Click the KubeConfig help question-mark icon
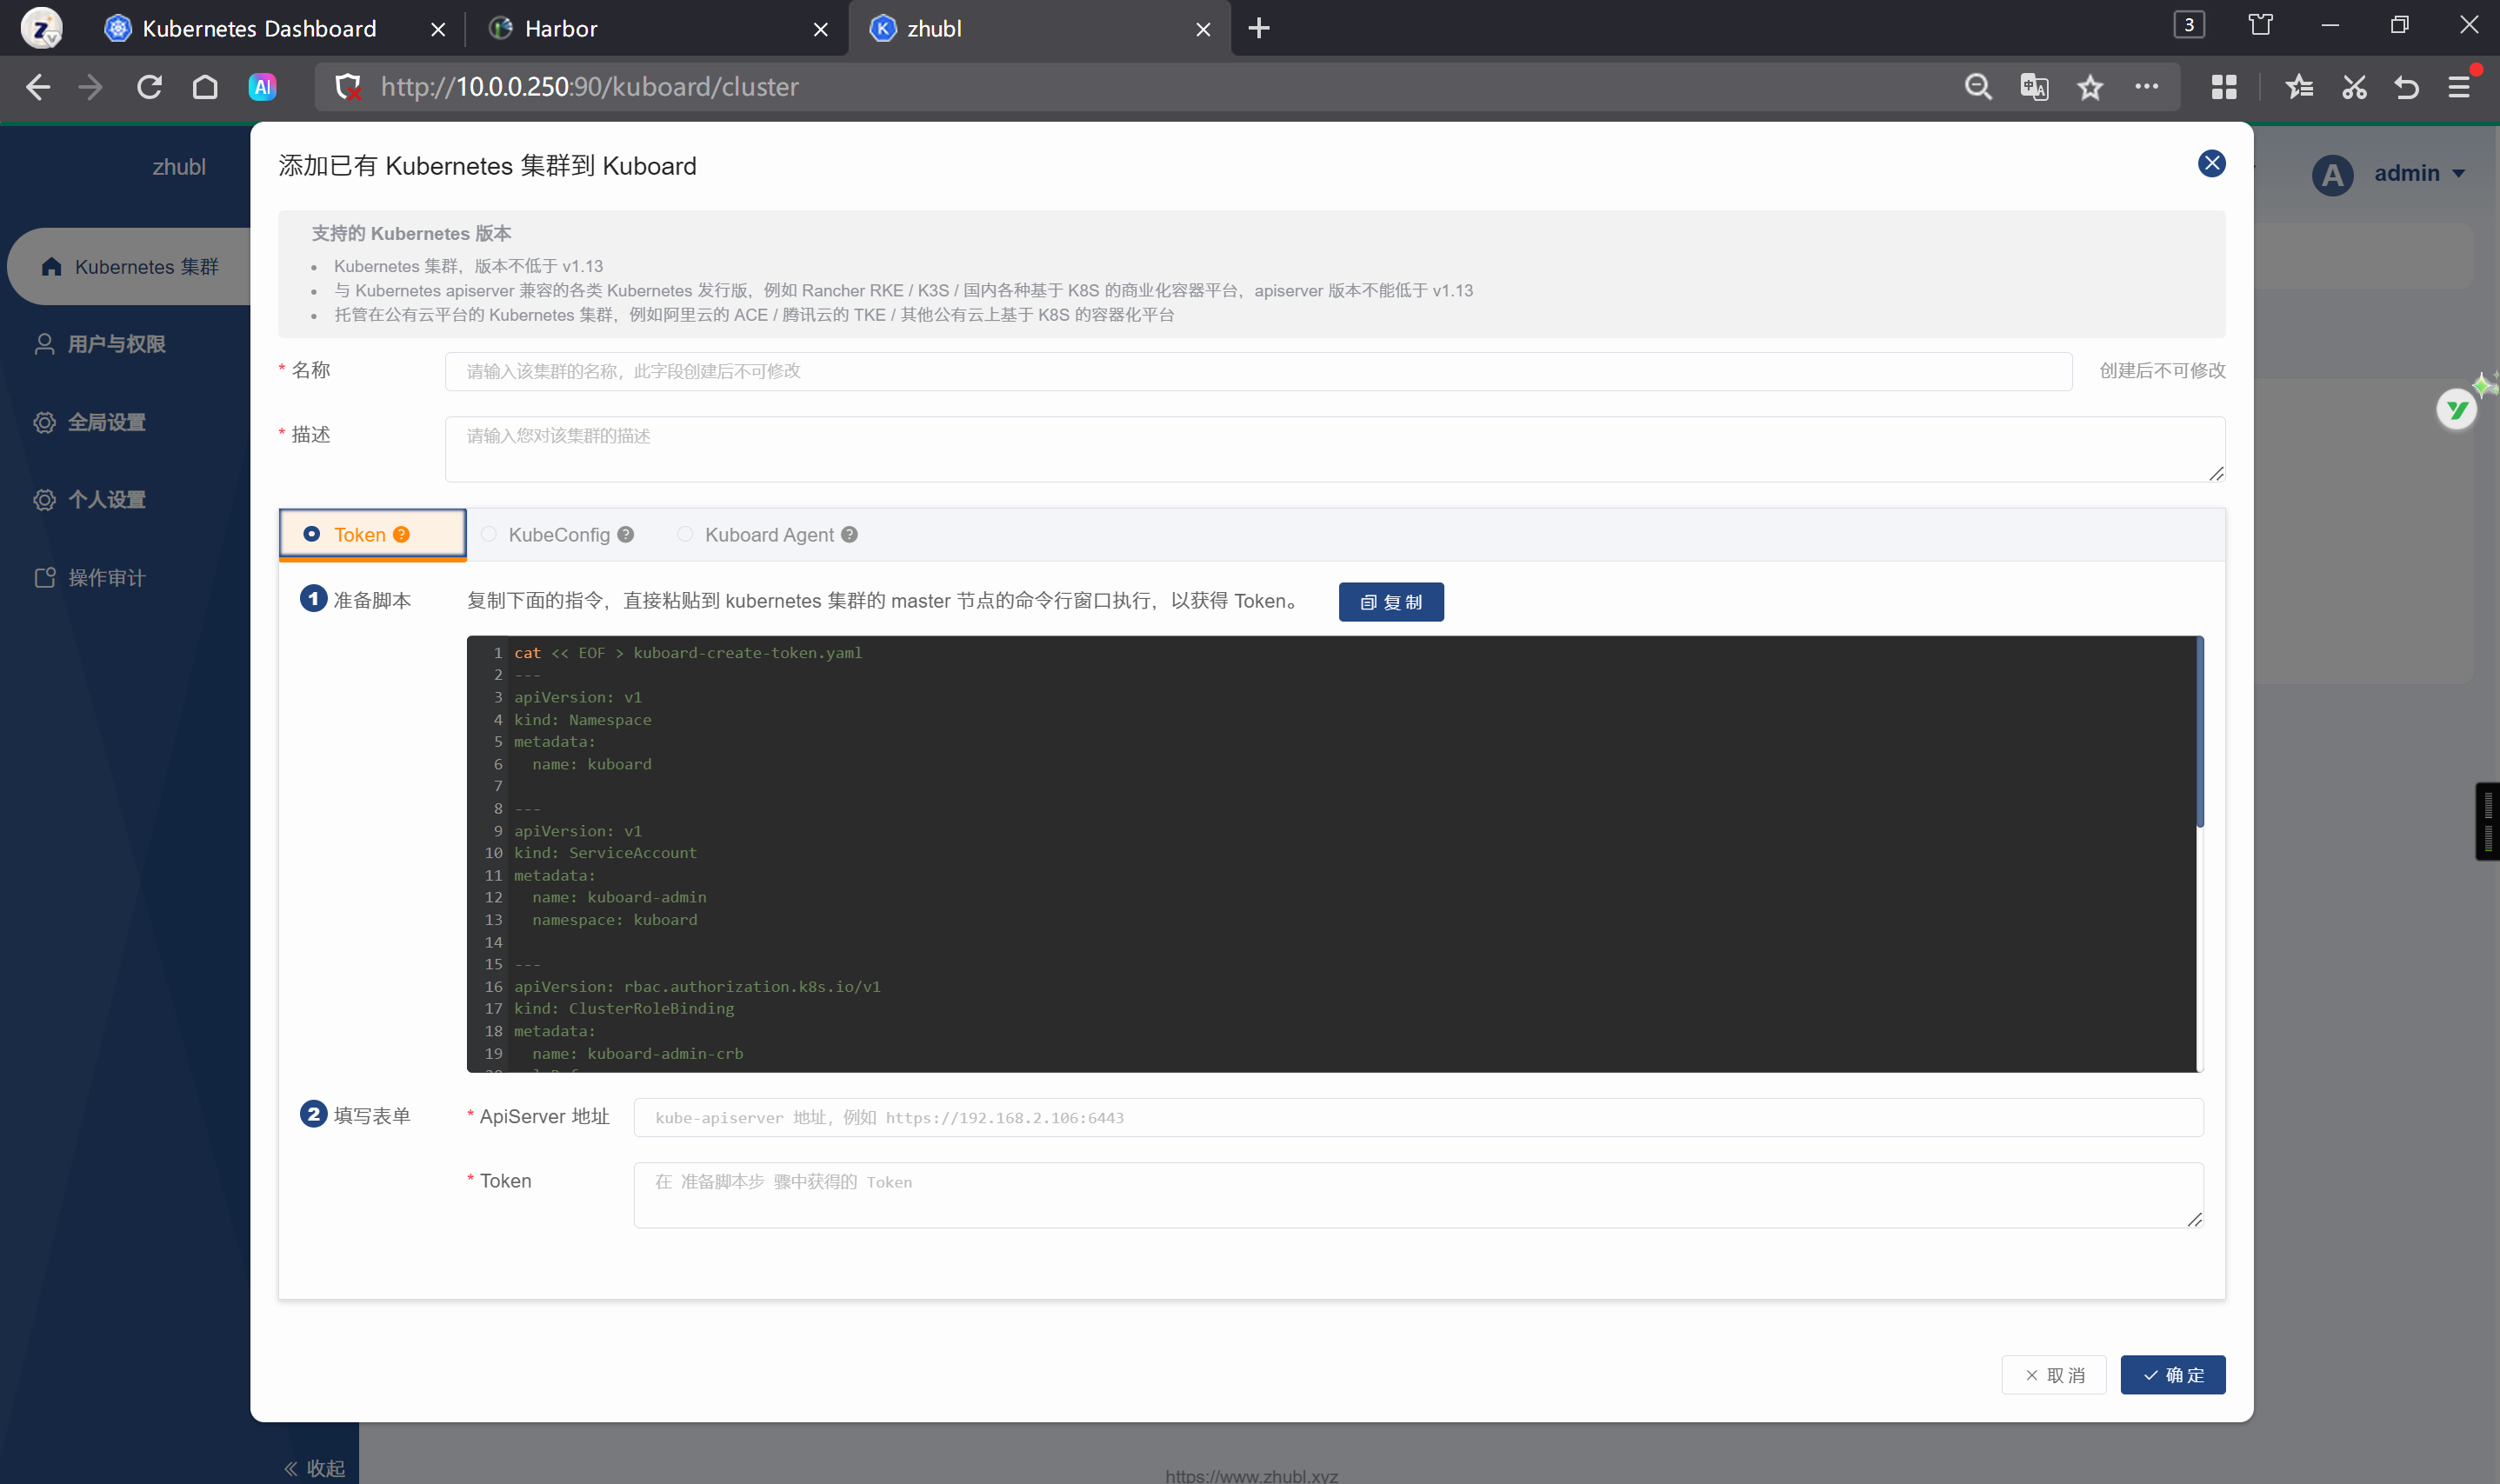Image resolution: width=2500 pixels, height=1484 pixels. coord(626,535)
